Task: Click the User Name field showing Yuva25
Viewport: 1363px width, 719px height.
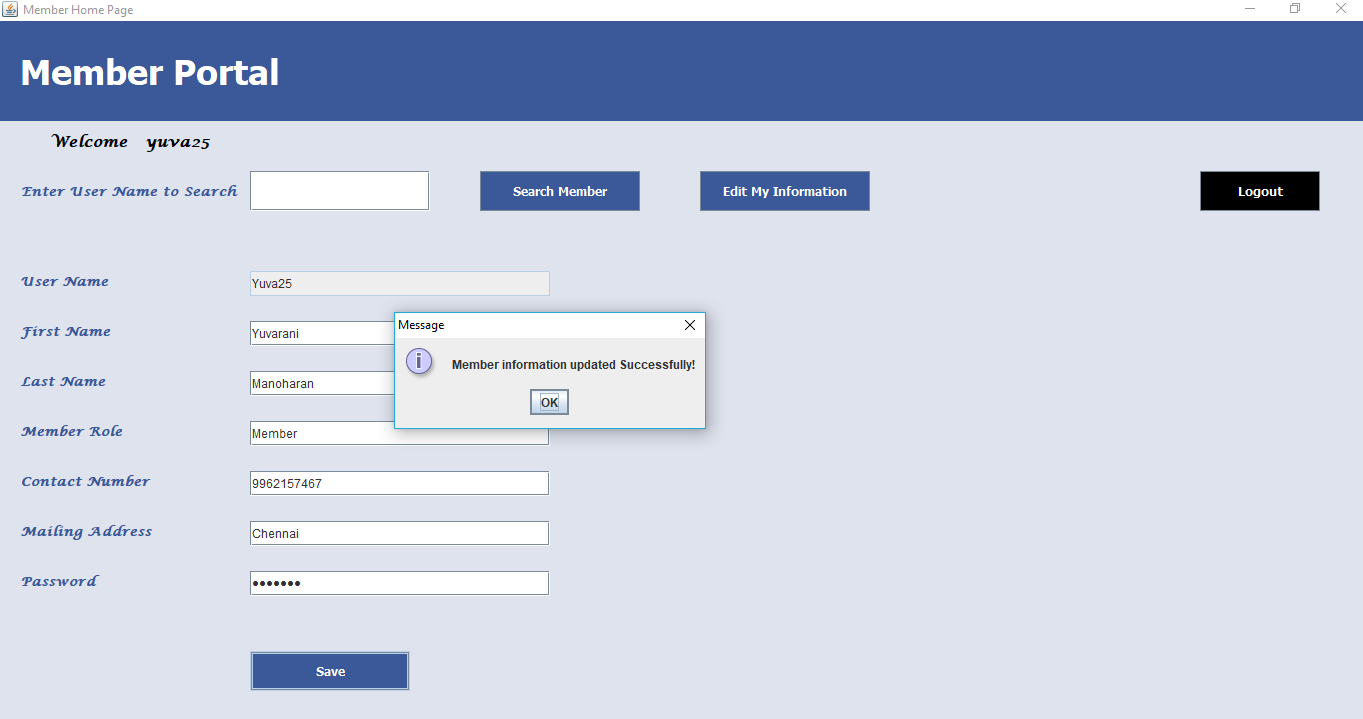Action: [x=399, y=284]
